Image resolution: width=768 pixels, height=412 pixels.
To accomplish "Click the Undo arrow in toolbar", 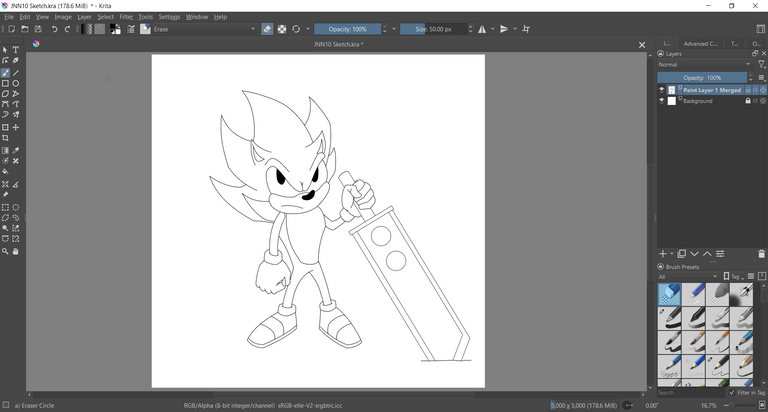I will pos(54,29).
